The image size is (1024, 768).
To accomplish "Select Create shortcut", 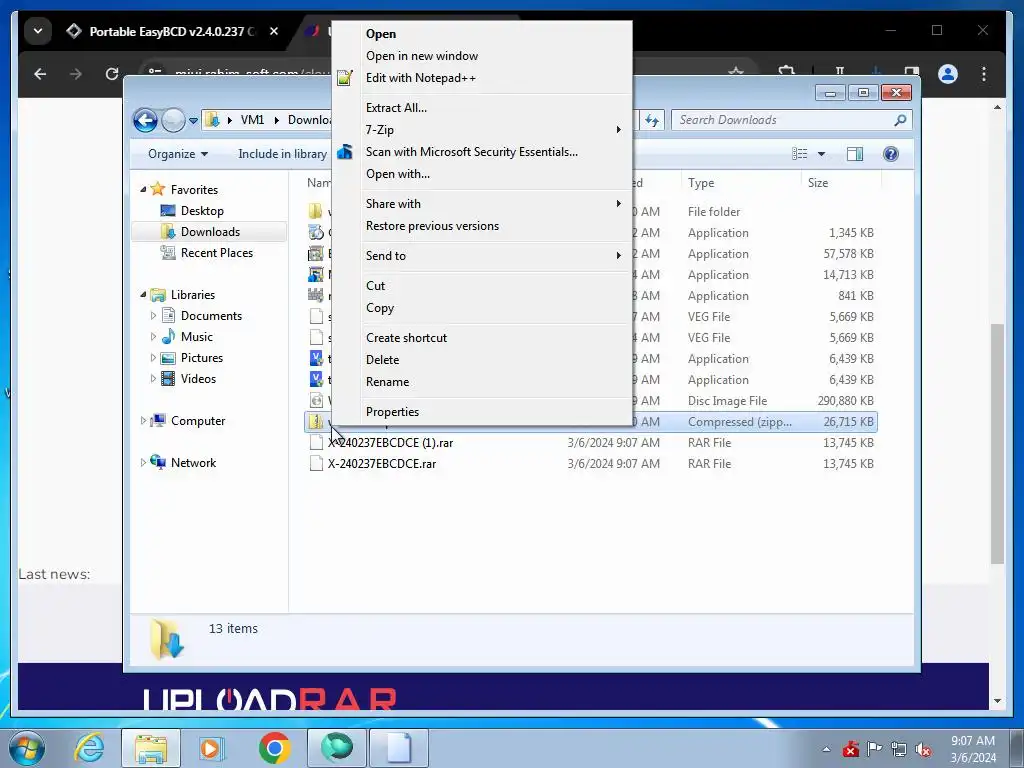I will pyautogui.click(x=406, y=338).
